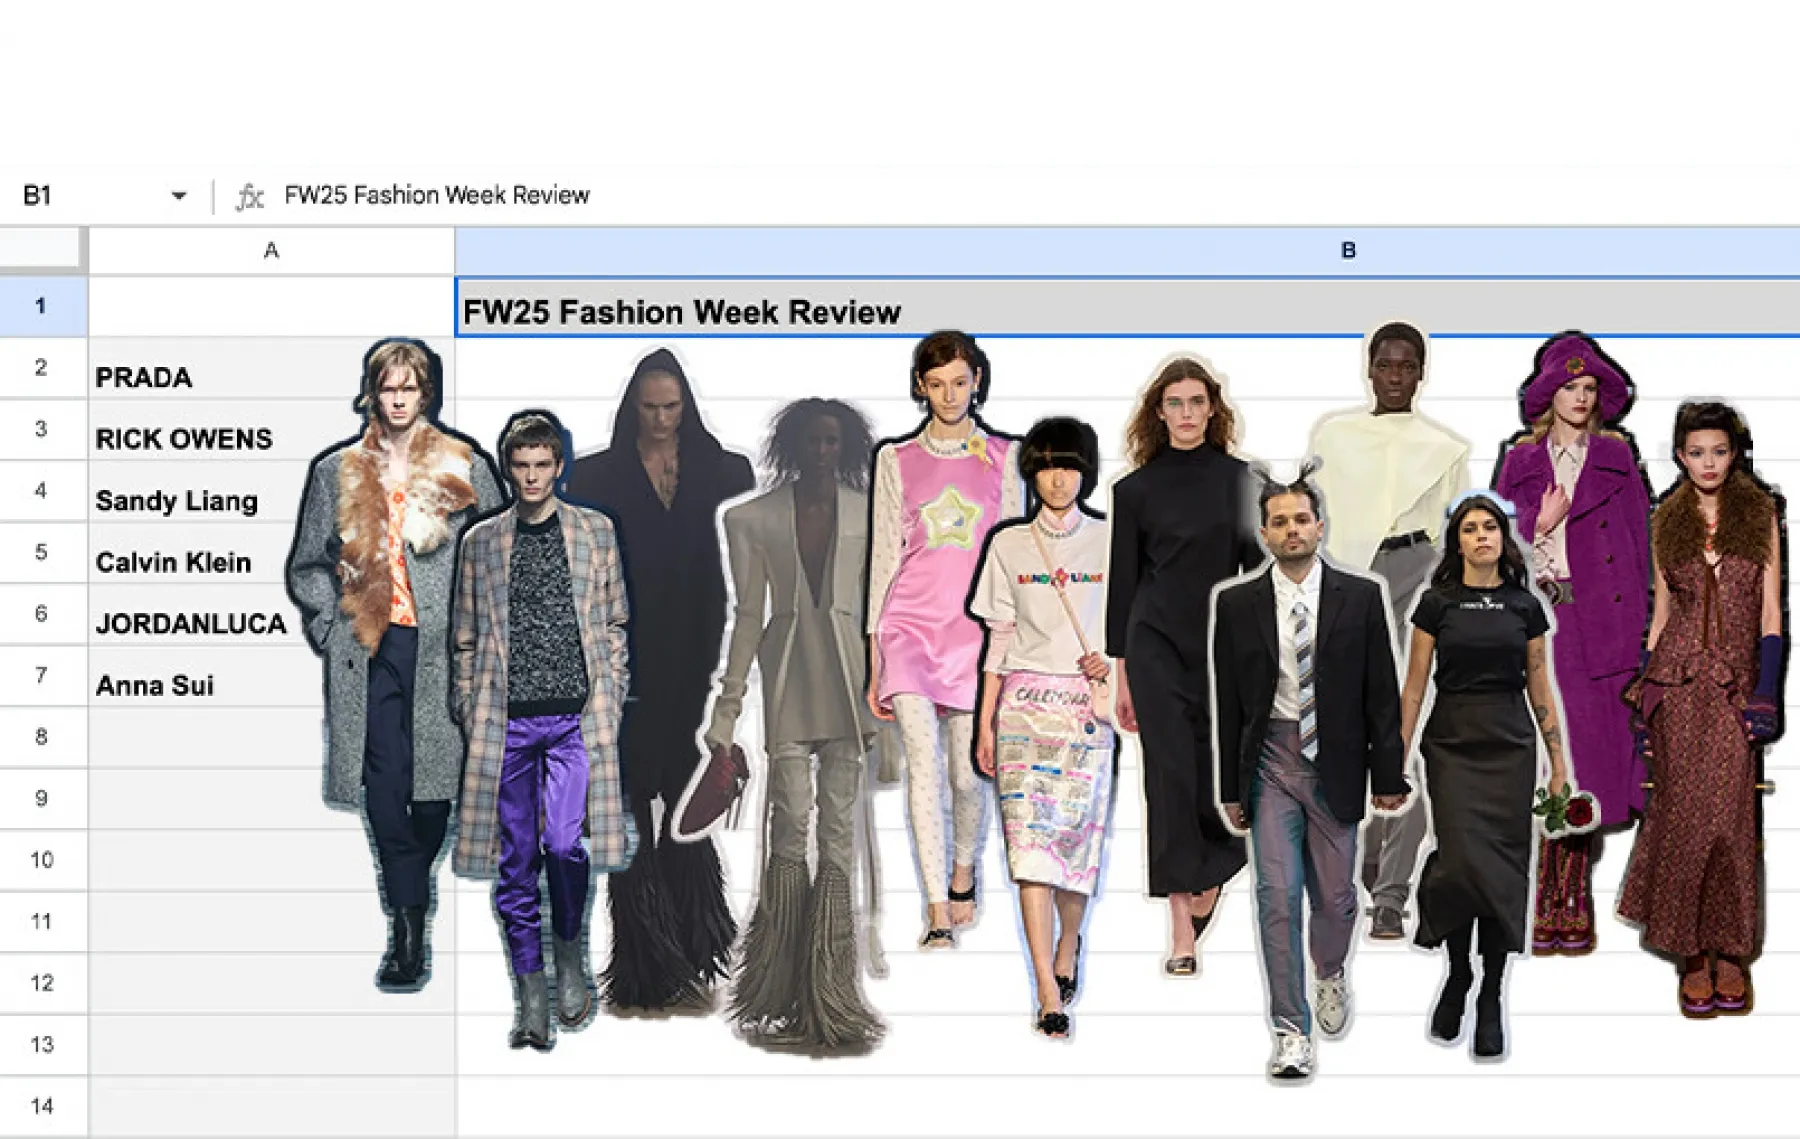This screenshot has width=1800, height=1139.
Task: Click empty cell A14
Action: (x=271, y=1107)
